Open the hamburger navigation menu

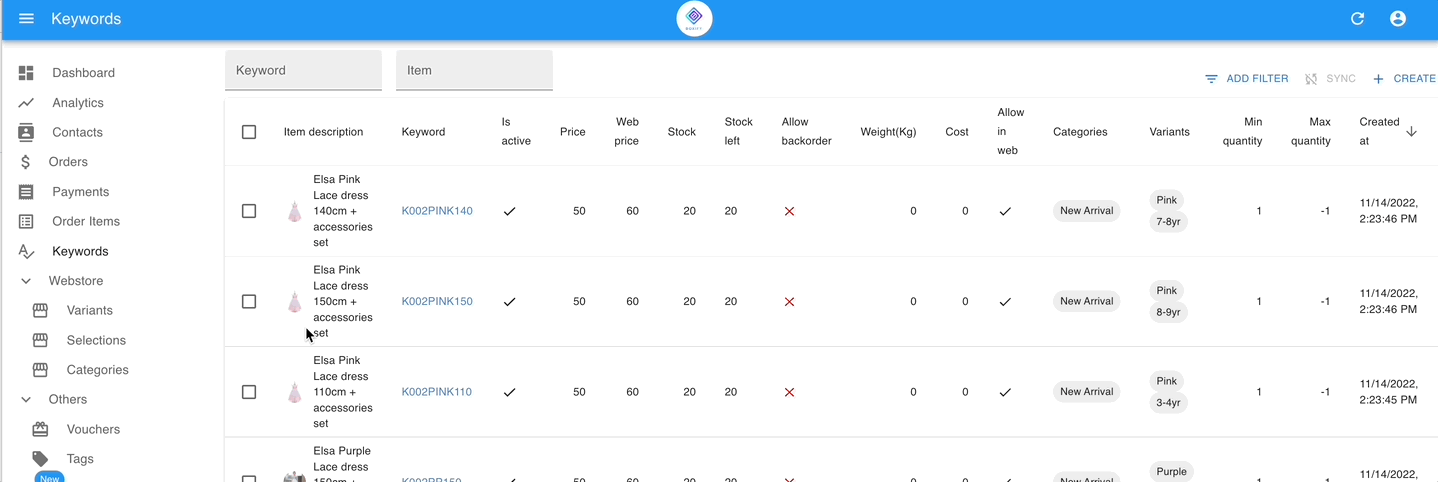click(x=27, y=19)
